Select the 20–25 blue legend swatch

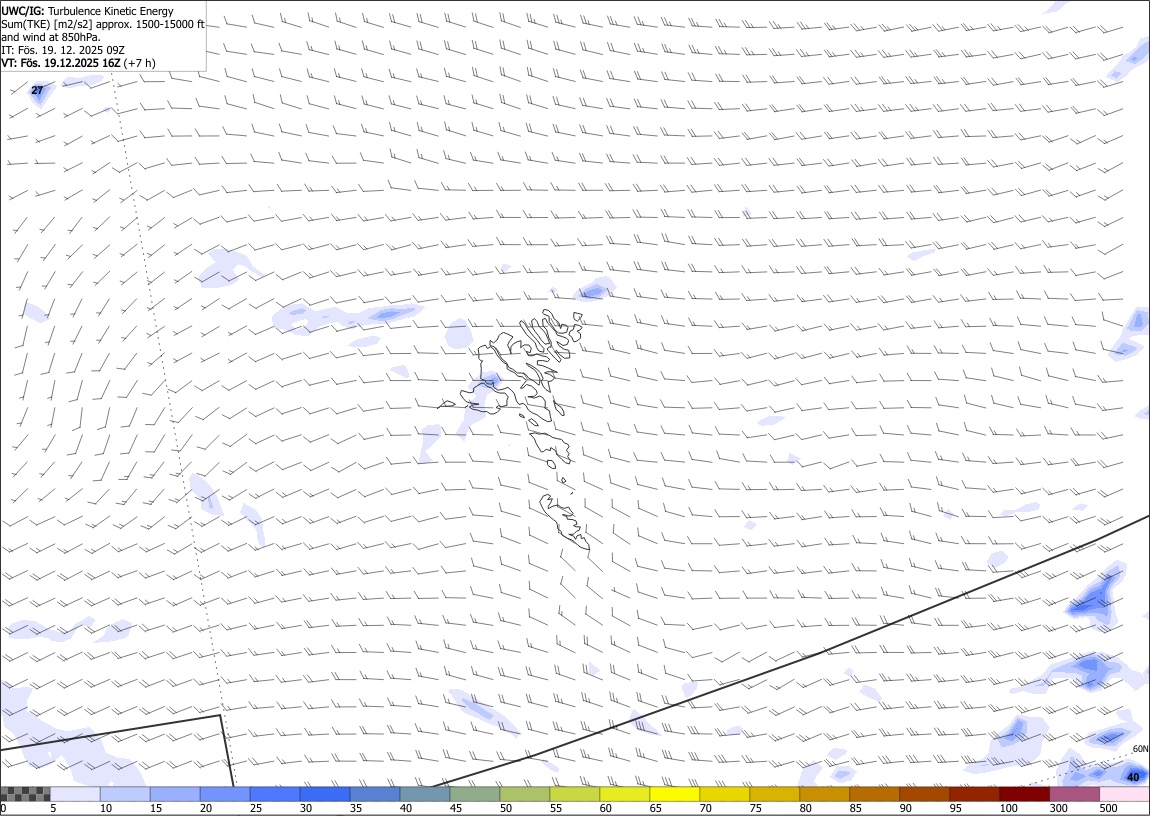224,794
